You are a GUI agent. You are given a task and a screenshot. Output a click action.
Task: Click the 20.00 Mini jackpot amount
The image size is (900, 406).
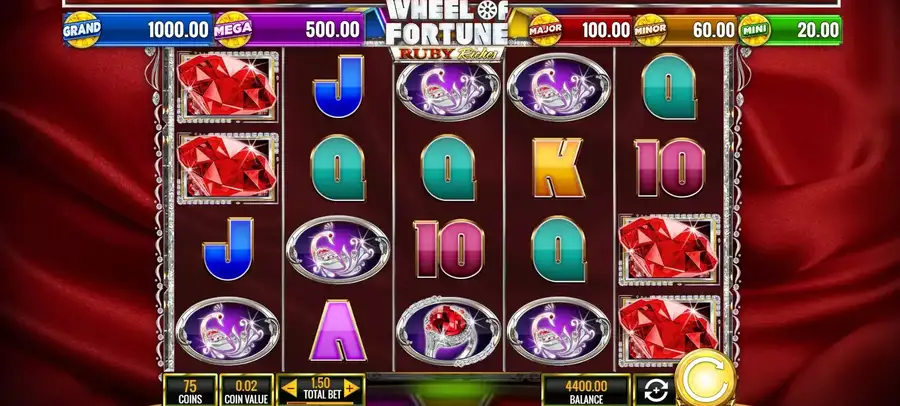tap(818, 30)
